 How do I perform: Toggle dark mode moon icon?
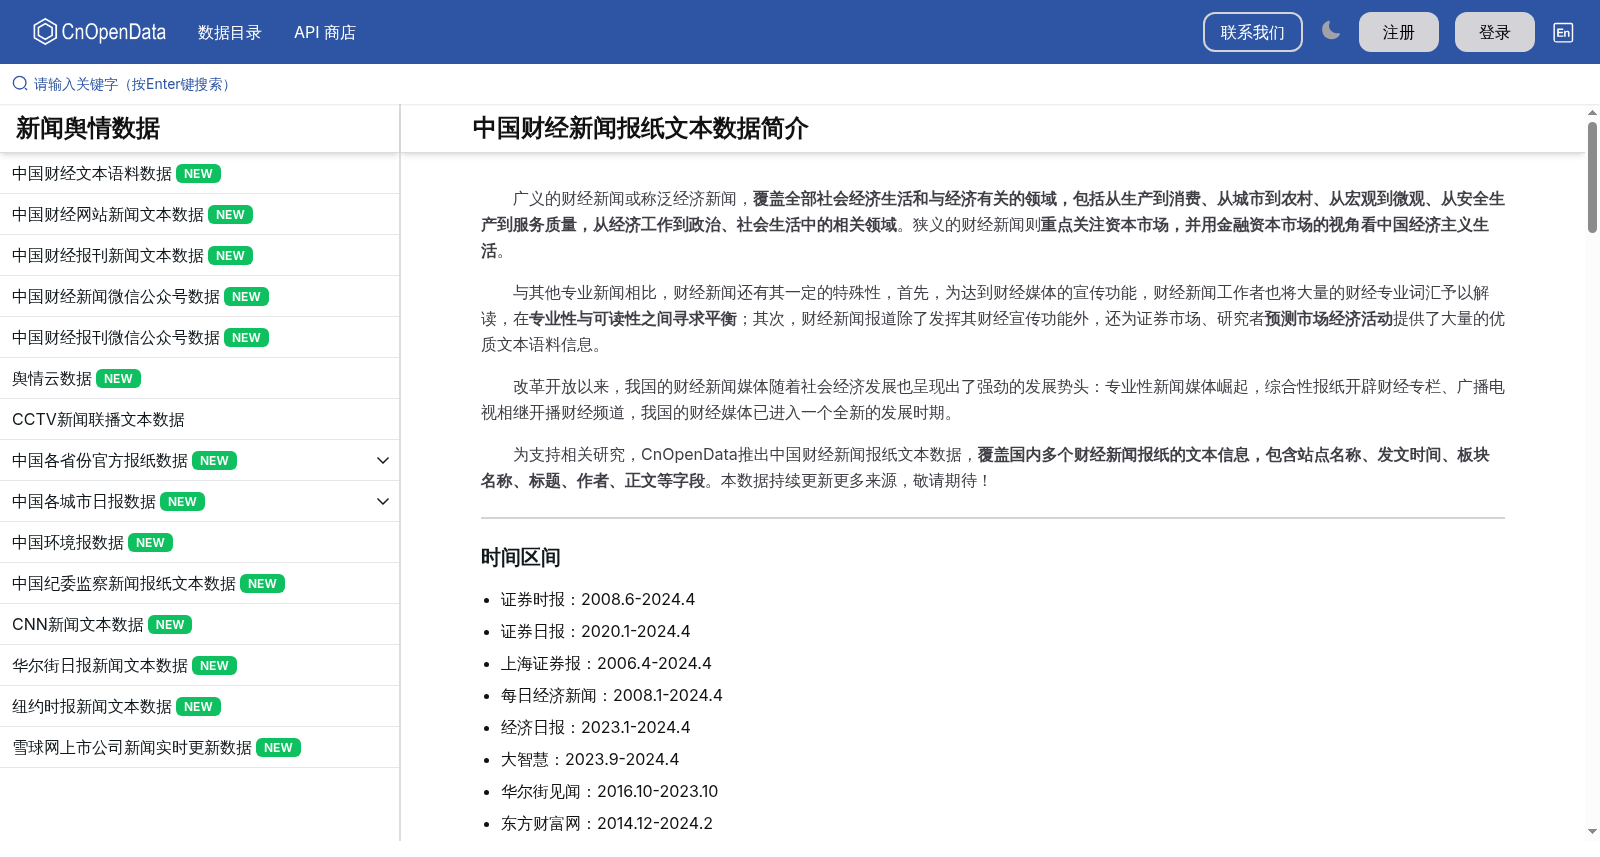coord(1330,31)
